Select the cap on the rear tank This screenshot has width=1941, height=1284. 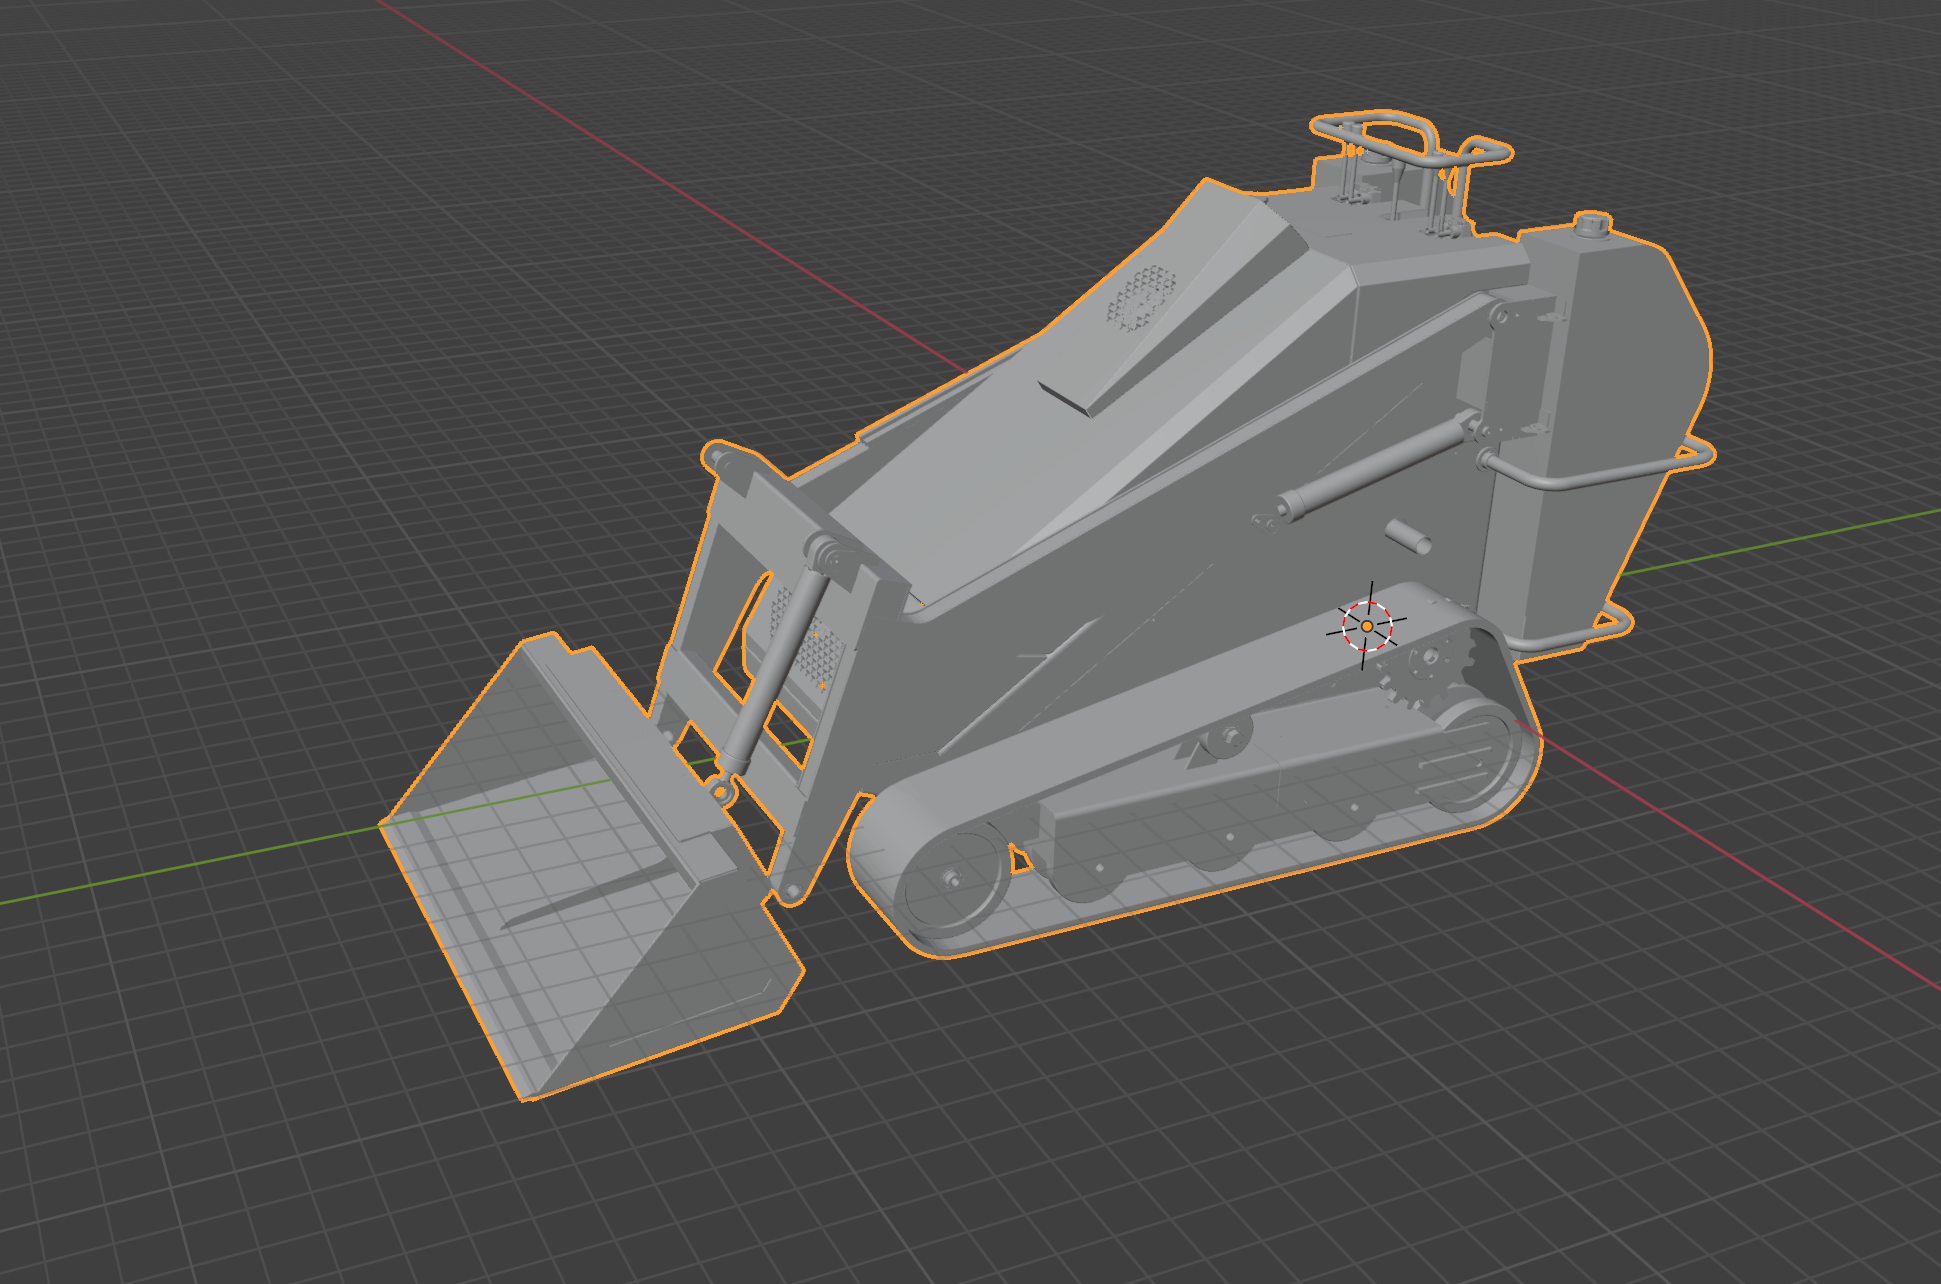[1591, 223]
